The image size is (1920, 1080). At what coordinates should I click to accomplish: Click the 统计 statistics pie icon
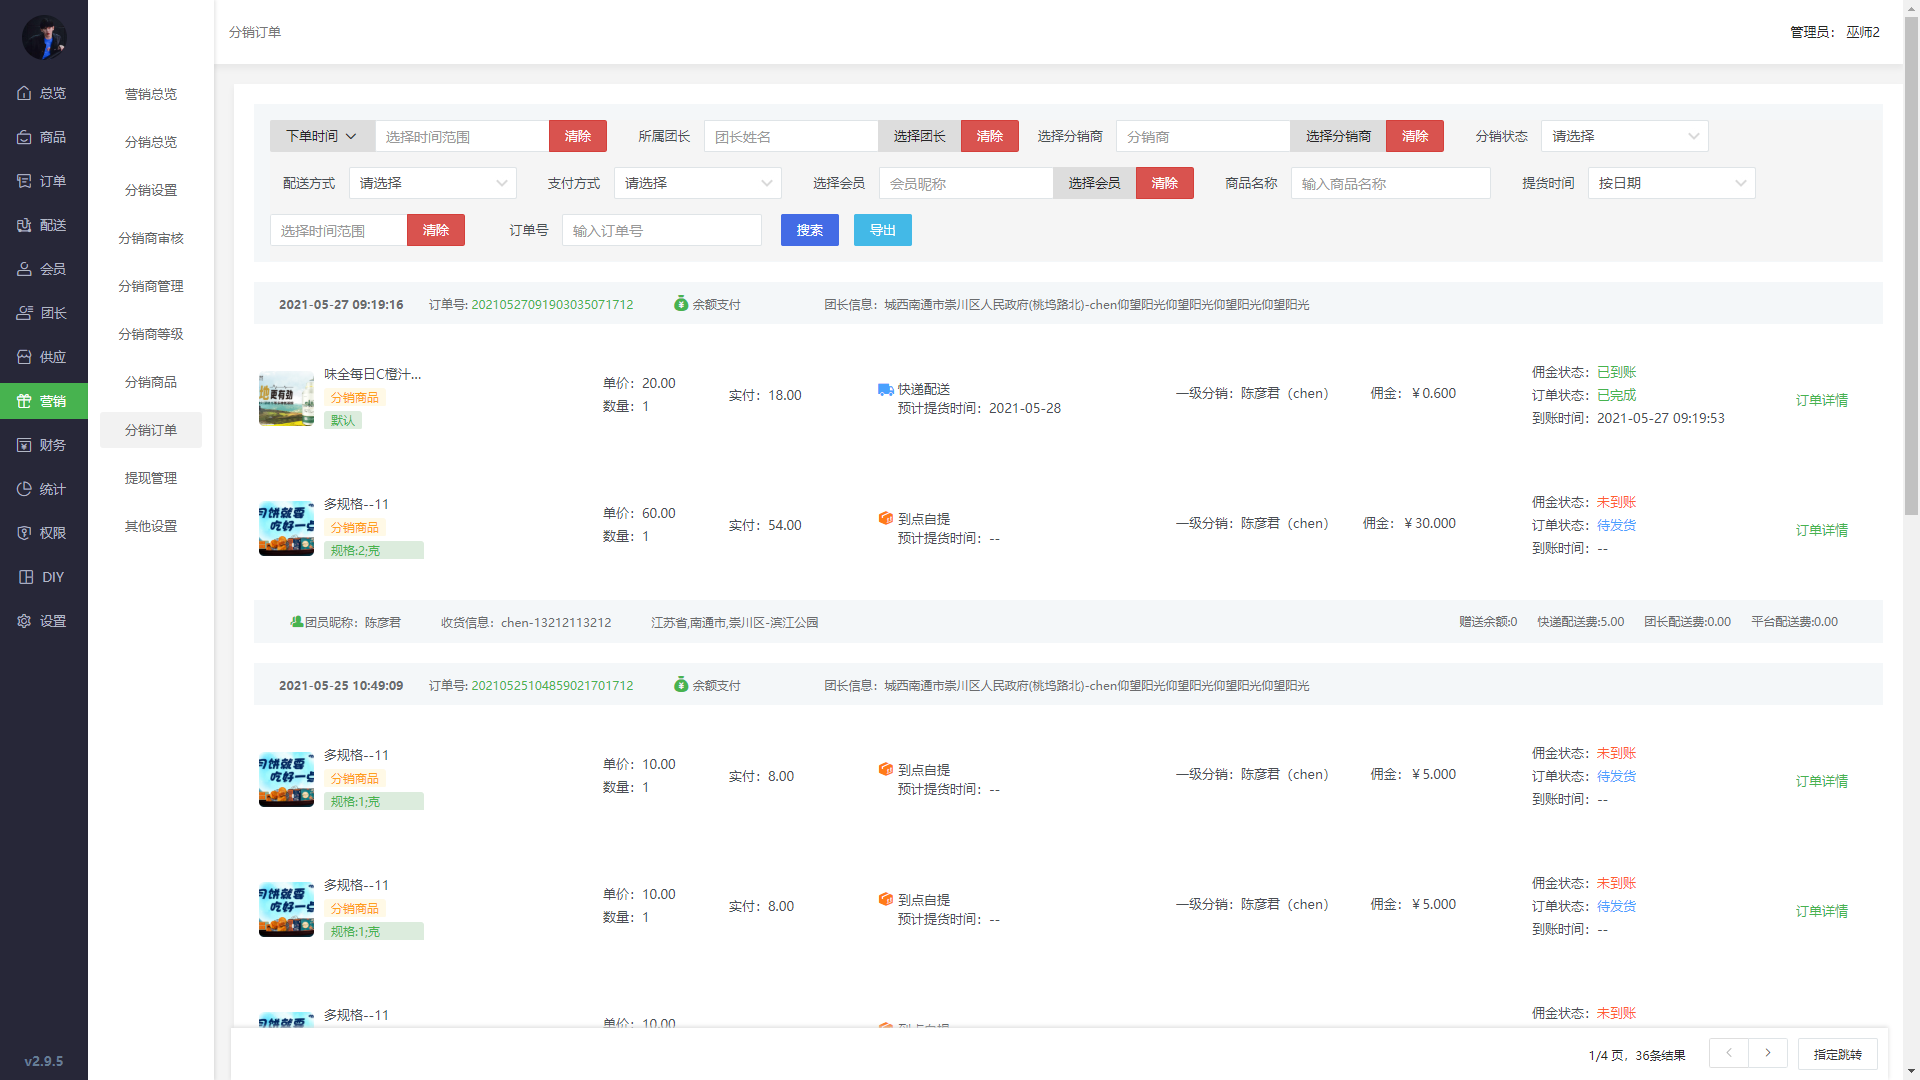[x=24, y=489]
